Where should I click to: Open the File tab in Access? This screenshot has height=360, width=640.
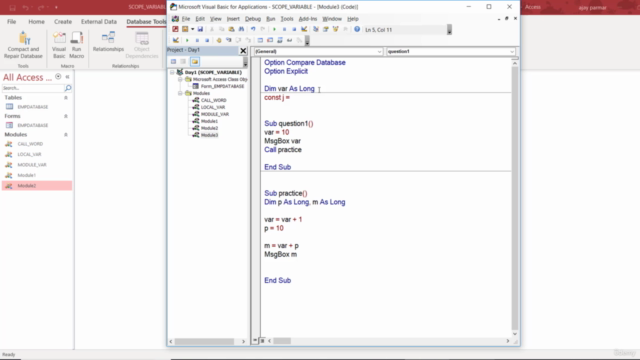tap(11, 22)
